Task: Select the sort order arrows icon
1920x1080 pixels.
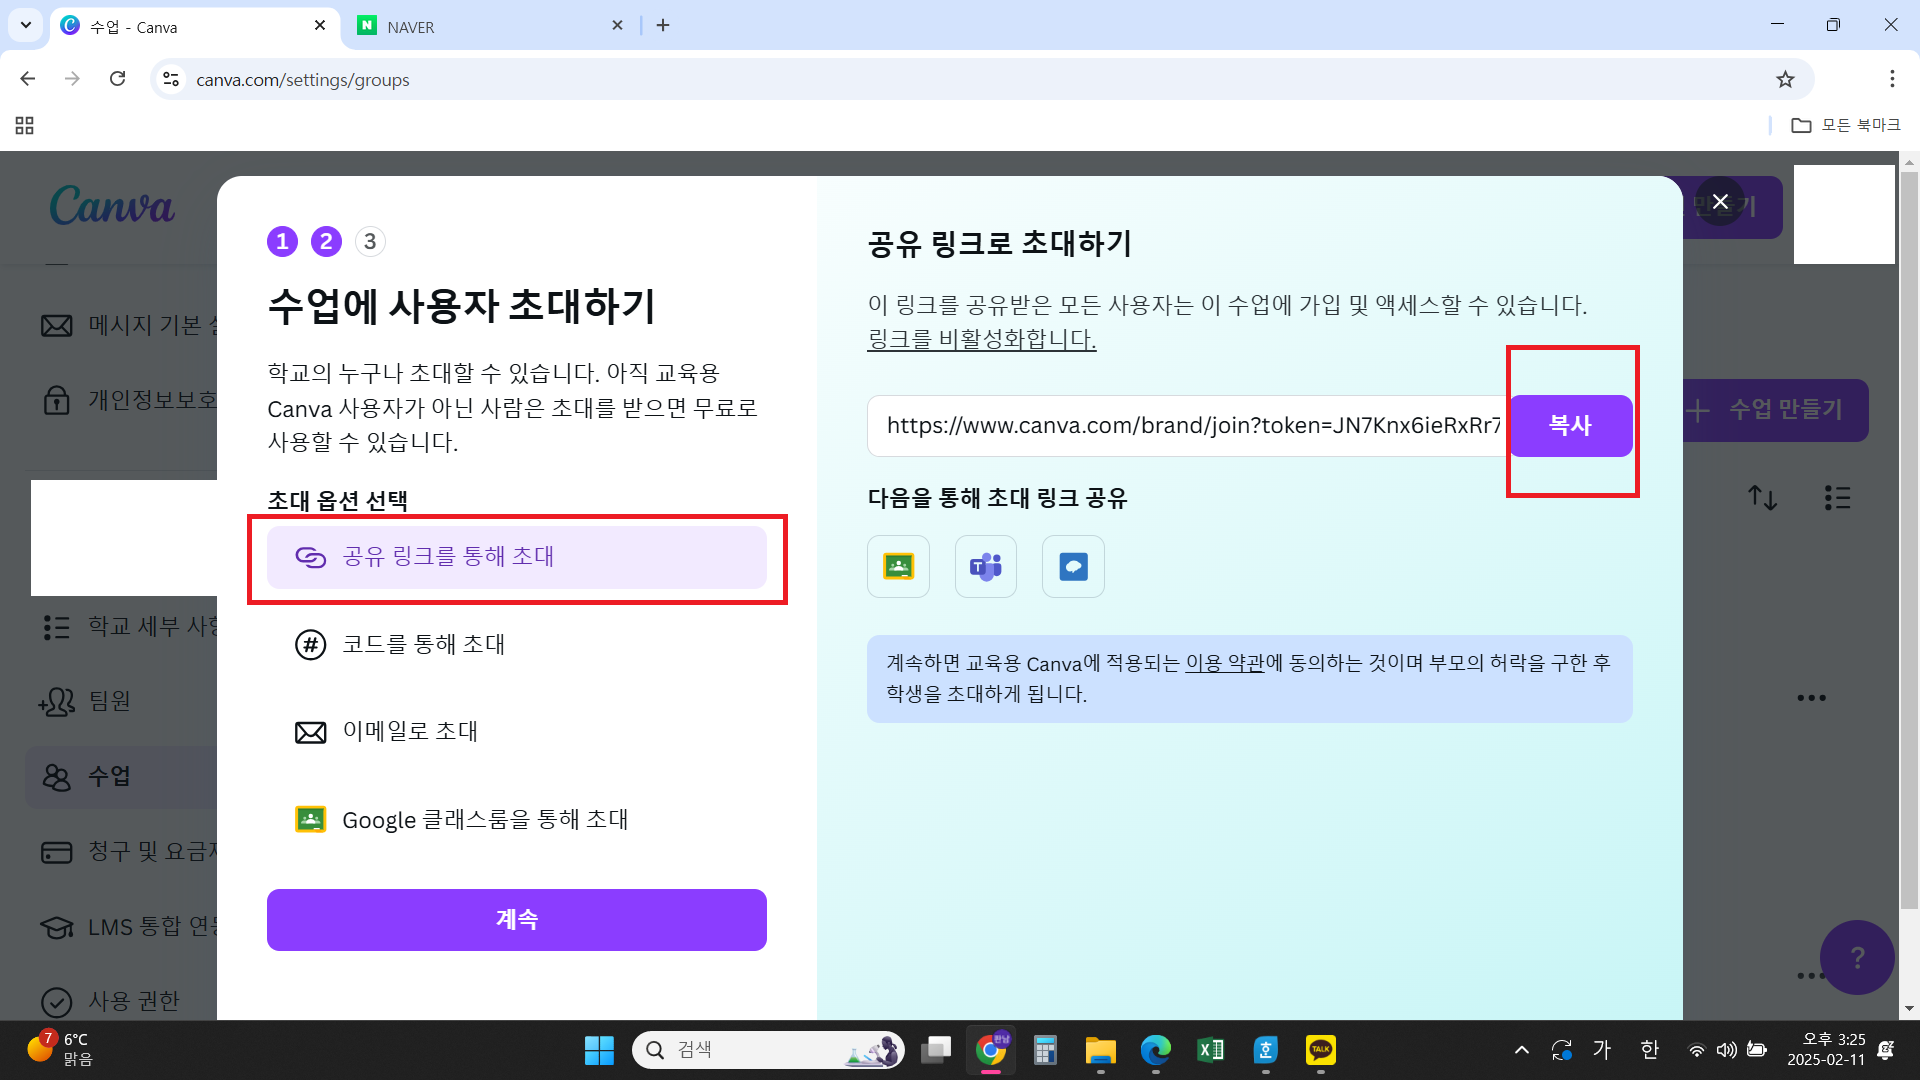Action: [1762, 497]
